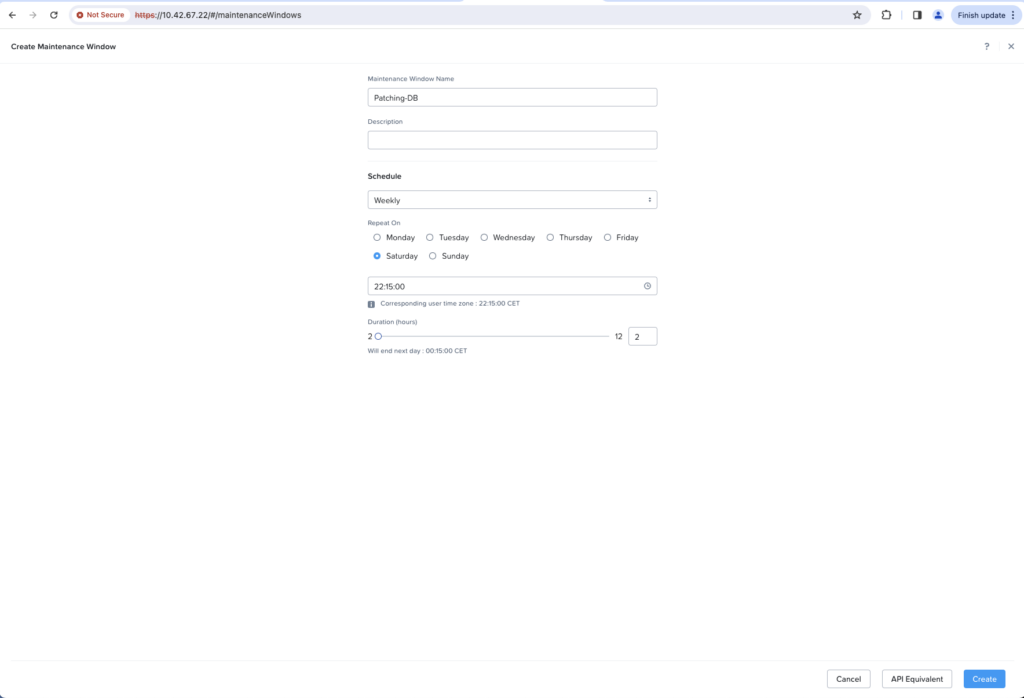1024x698 pixels.
Task: Click the Cancel button
Action: (848, 679)
